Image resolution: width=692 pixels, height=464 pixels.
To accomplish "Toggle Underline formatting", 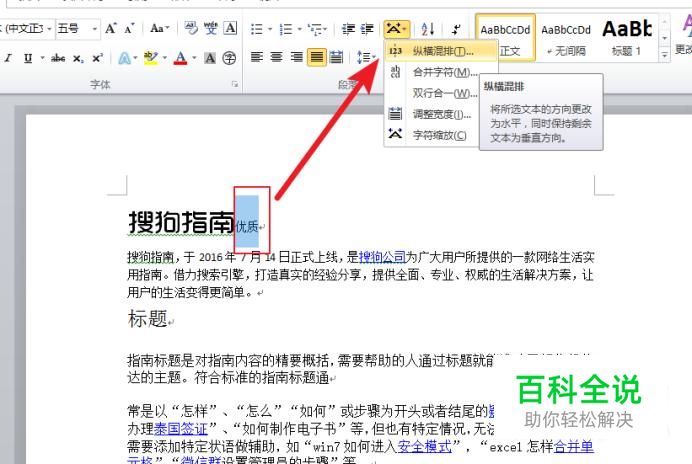I will pos(28,58).
